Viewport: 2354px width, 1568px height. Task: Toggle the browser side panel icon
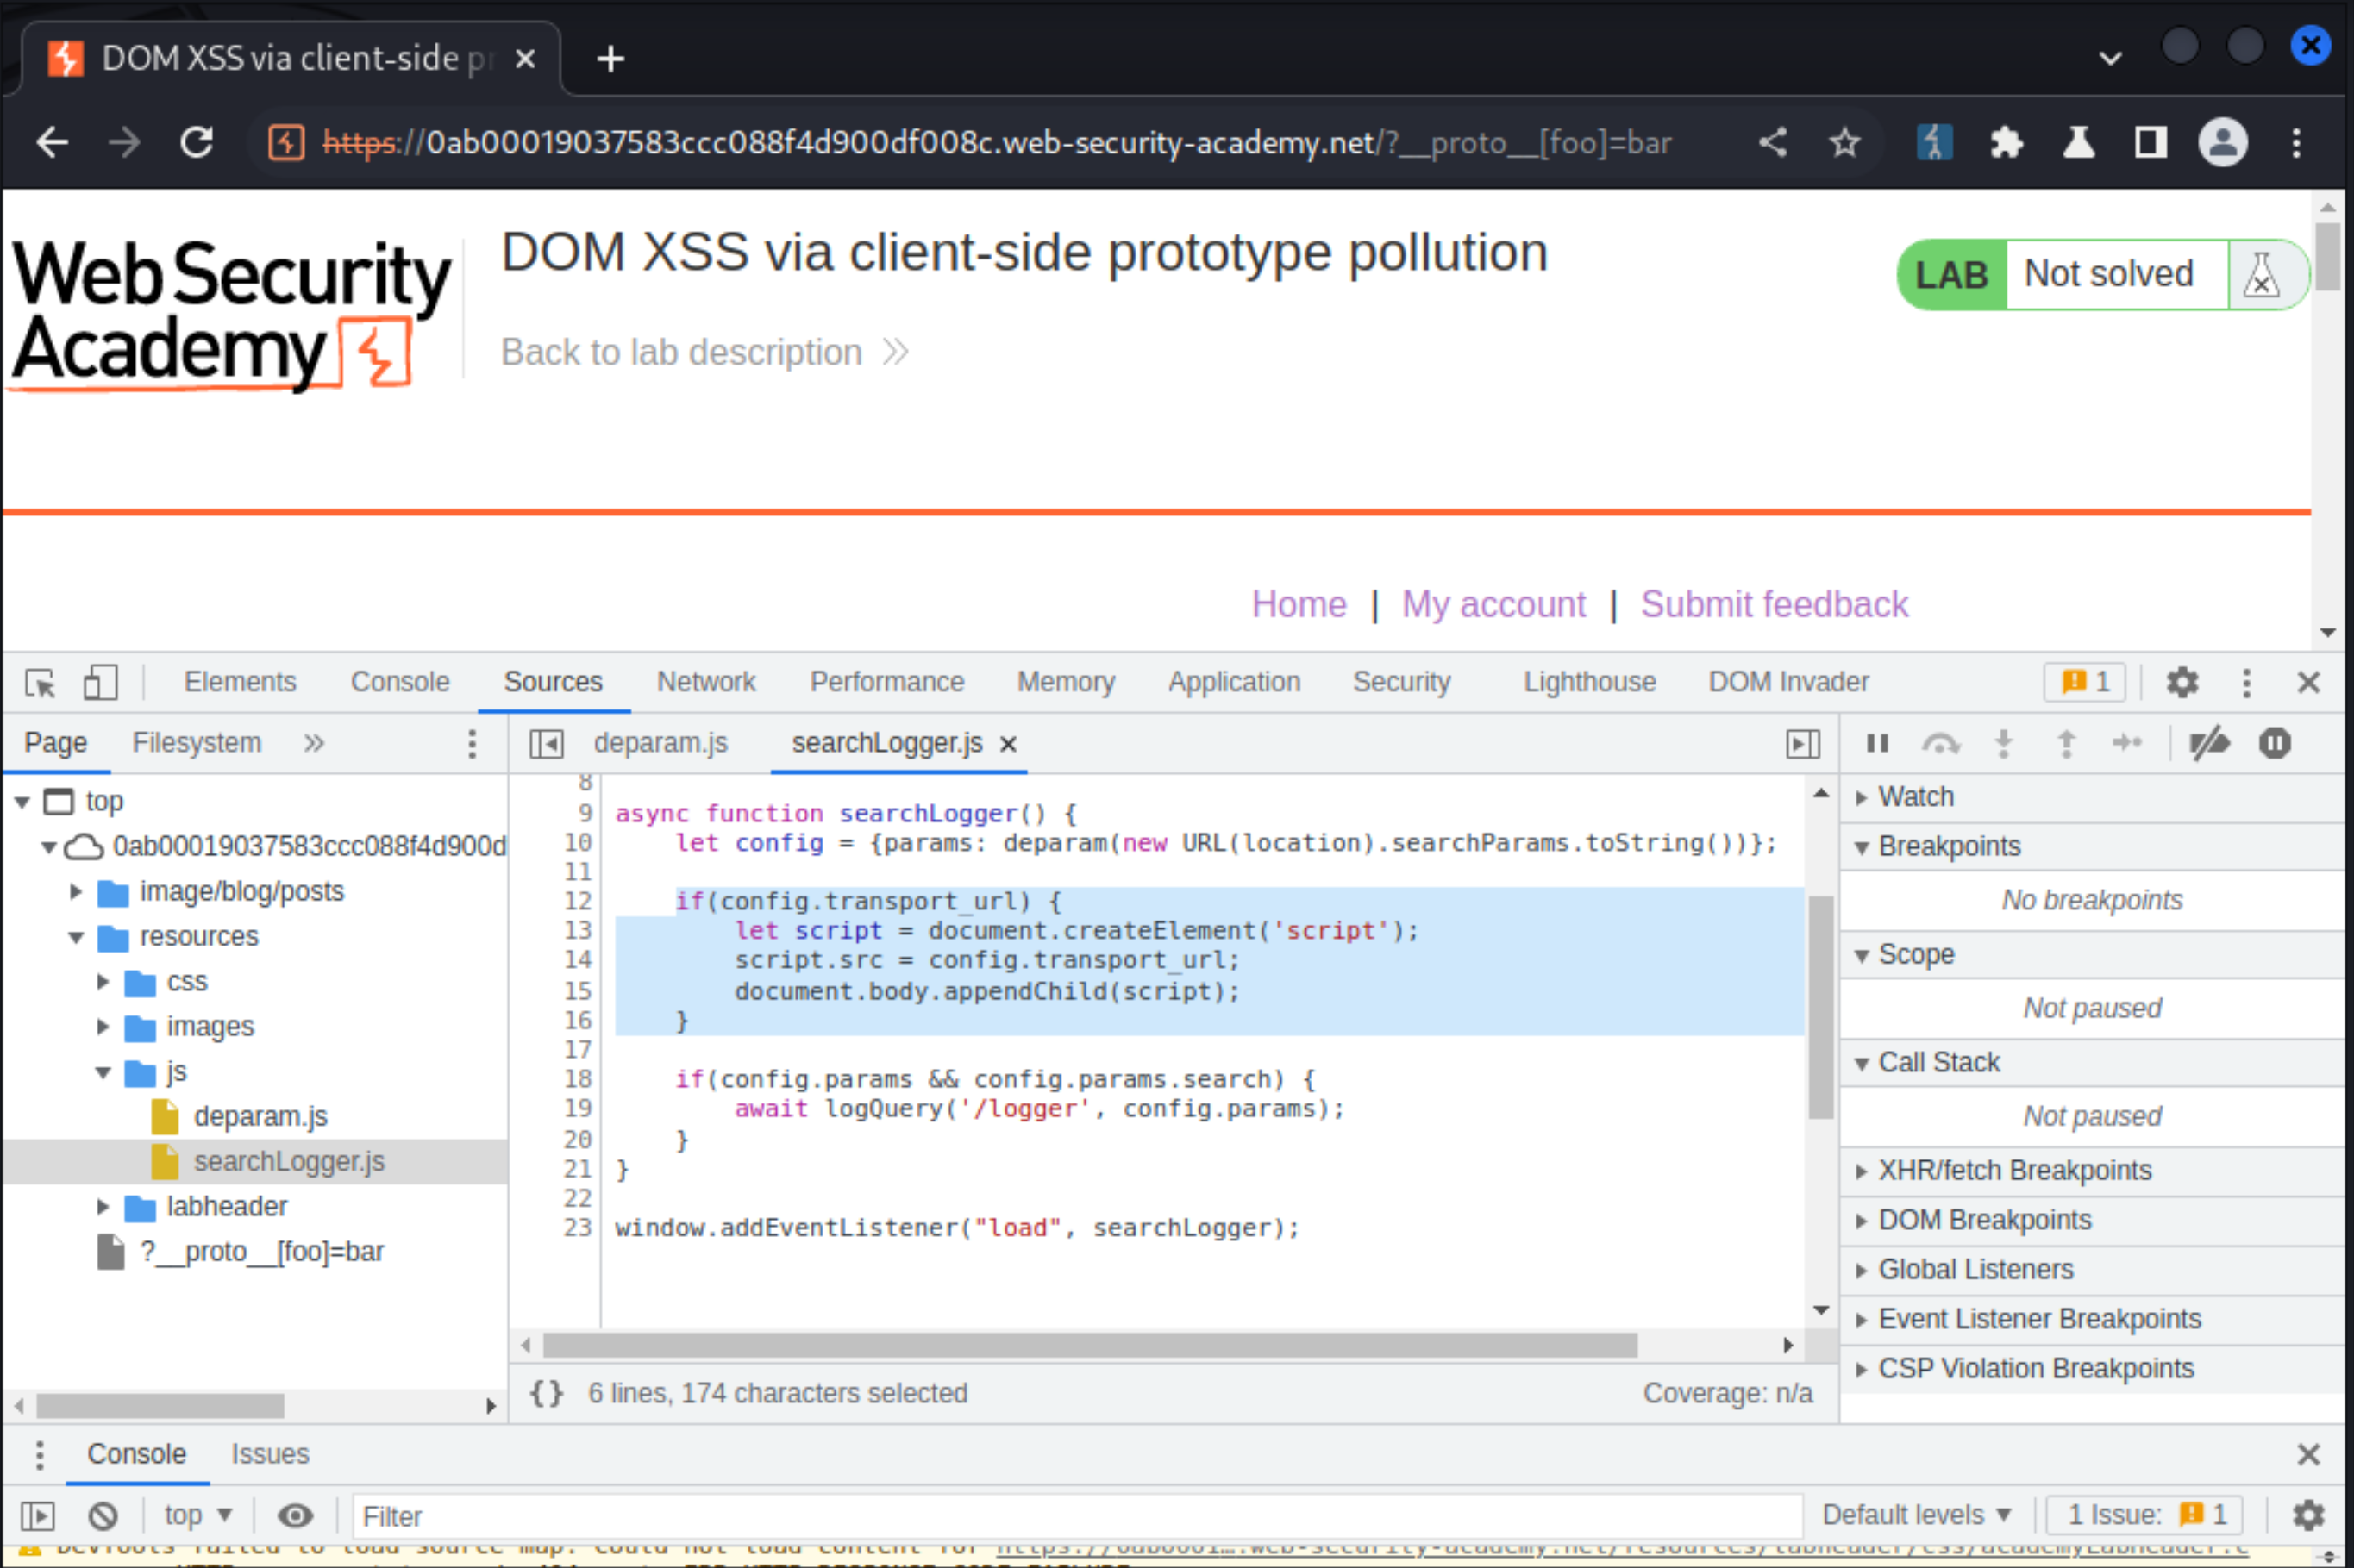click(x=2150, y=143)
